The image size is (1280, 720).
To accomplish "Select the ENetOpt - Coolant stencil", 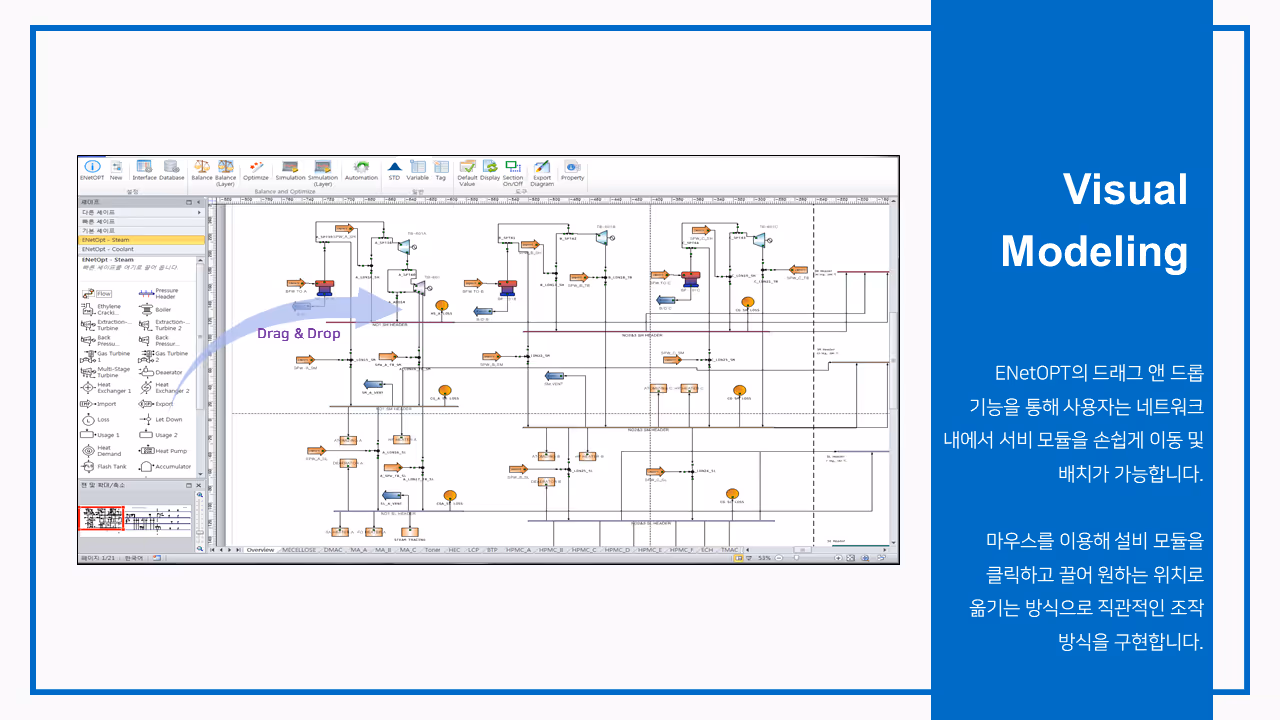I will pos(141,249).
